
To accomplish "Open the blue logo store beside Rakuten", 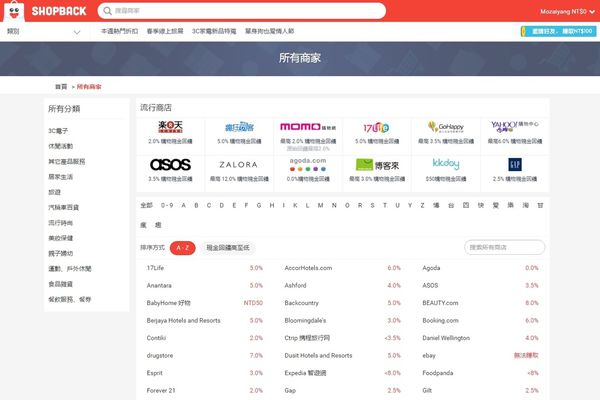I will pos(239,127).
